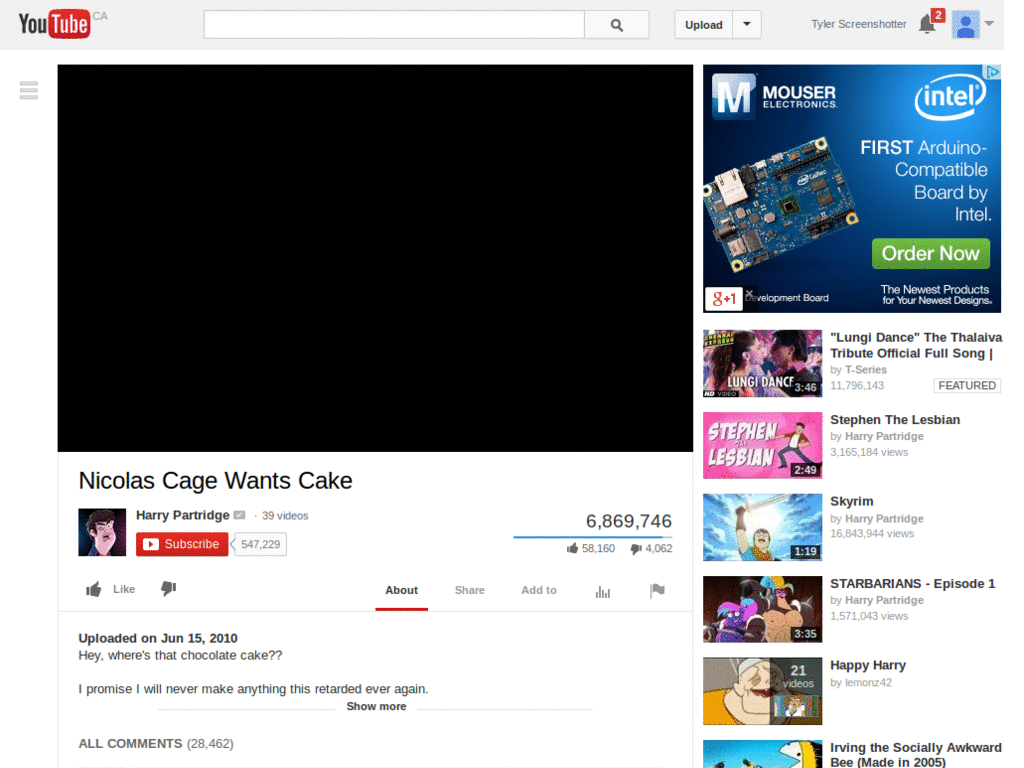Open the Irving Bee video thumbnail

(x=762, y=754)
